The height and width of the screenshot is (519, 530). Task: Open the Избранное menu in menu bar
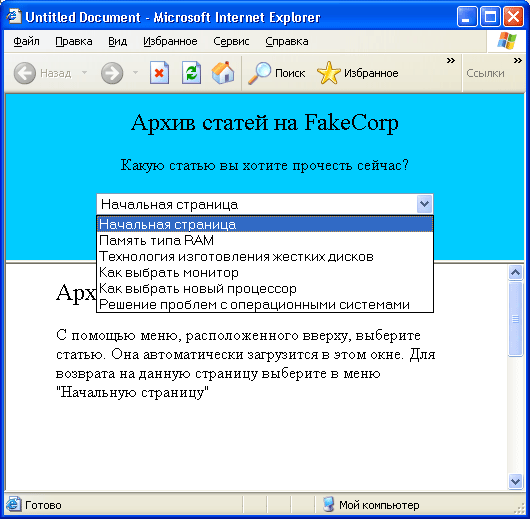click(170, 41)
